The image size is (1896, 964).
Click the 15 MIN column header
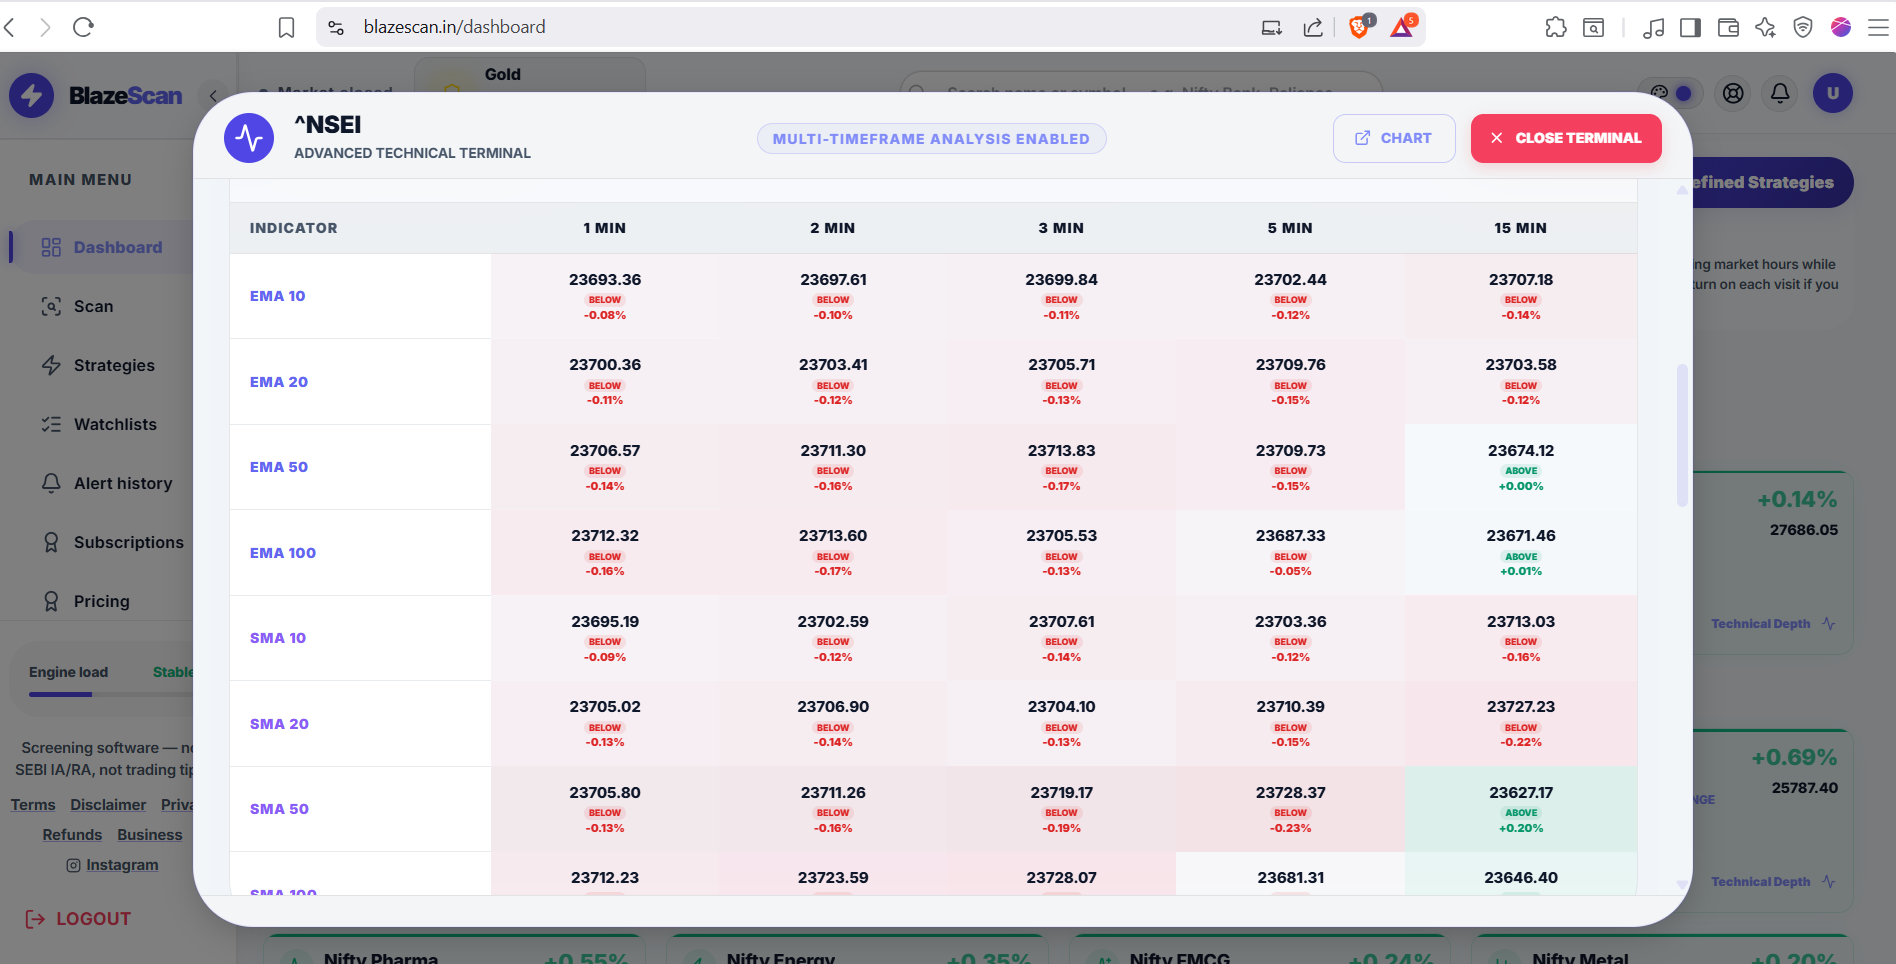click(x=1520, y=228)
